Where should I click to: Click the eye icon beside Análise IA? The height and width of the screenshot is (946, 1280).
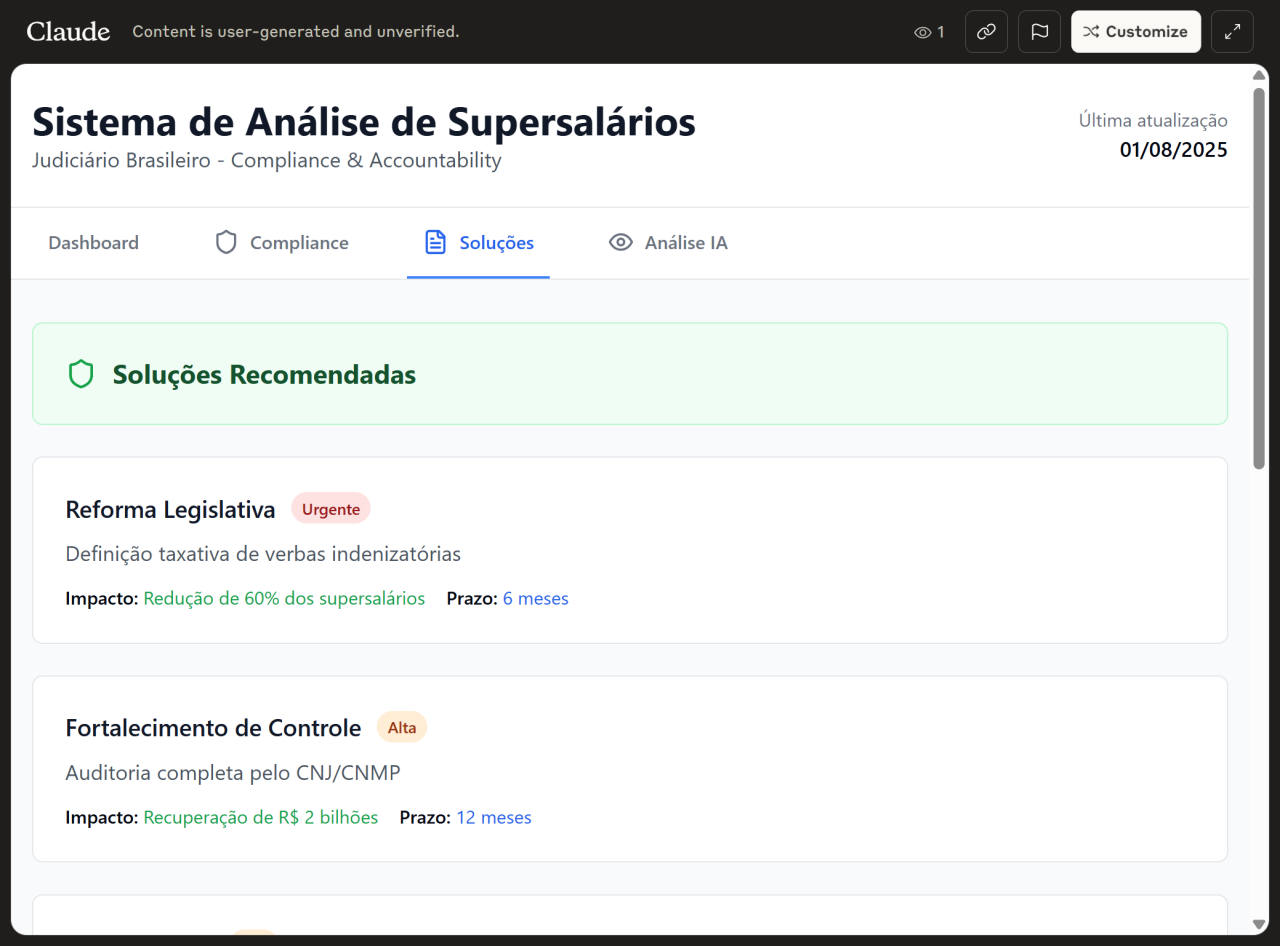coord(621,243)
